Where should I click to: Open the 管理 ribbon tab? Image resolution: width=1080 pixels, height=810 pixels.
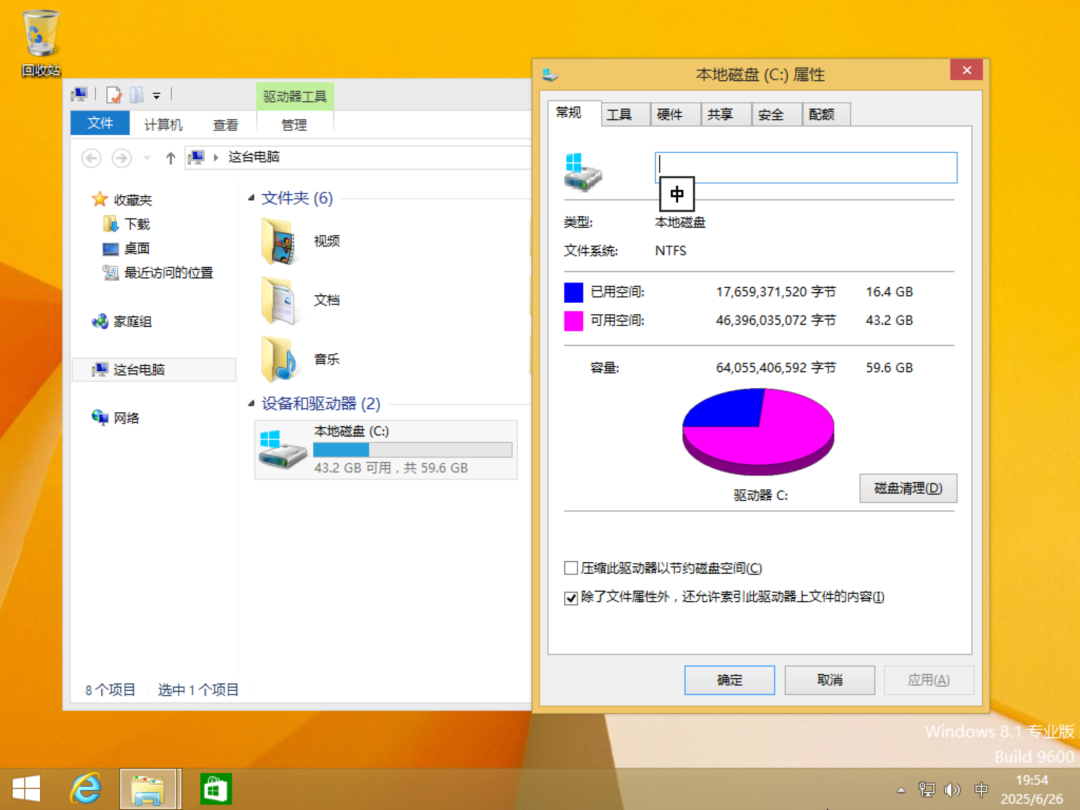pos(294,125)
